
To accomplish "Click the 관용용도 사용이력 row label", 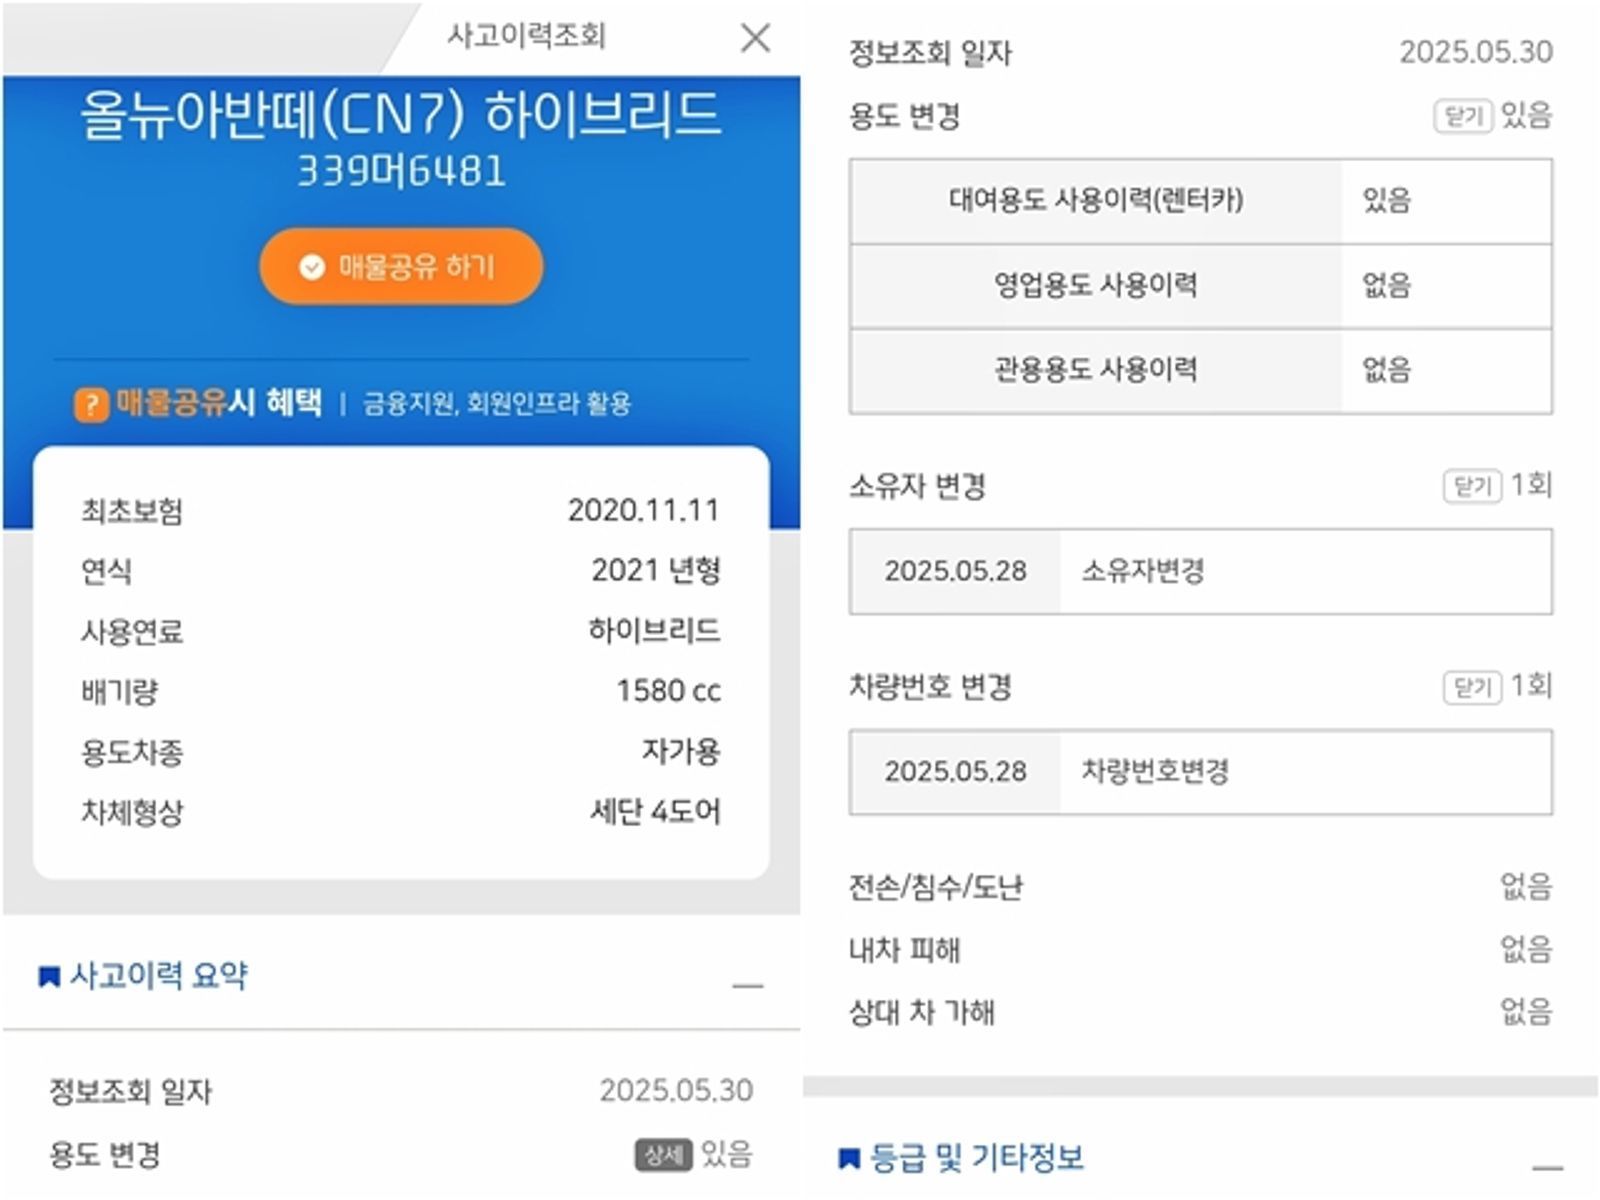I will click(1096, 370).
